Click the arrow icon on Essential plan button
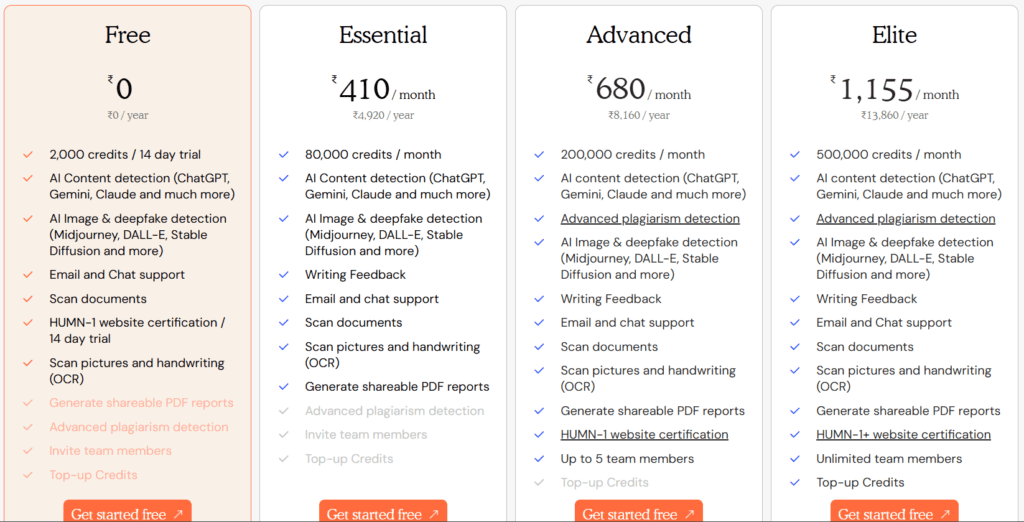The width and height of the screenshot is (1024, 522). pyautogui.click(x=434, y=514)
